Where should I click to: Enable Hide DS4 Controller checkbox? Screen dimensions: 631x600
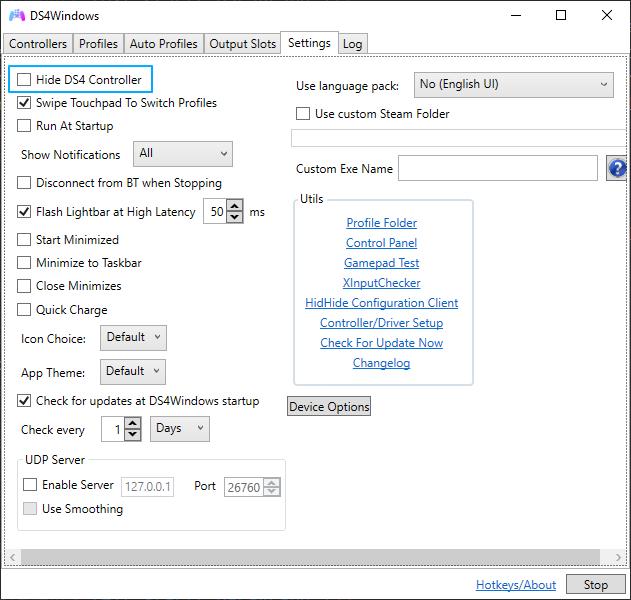(x=25, y=80)
